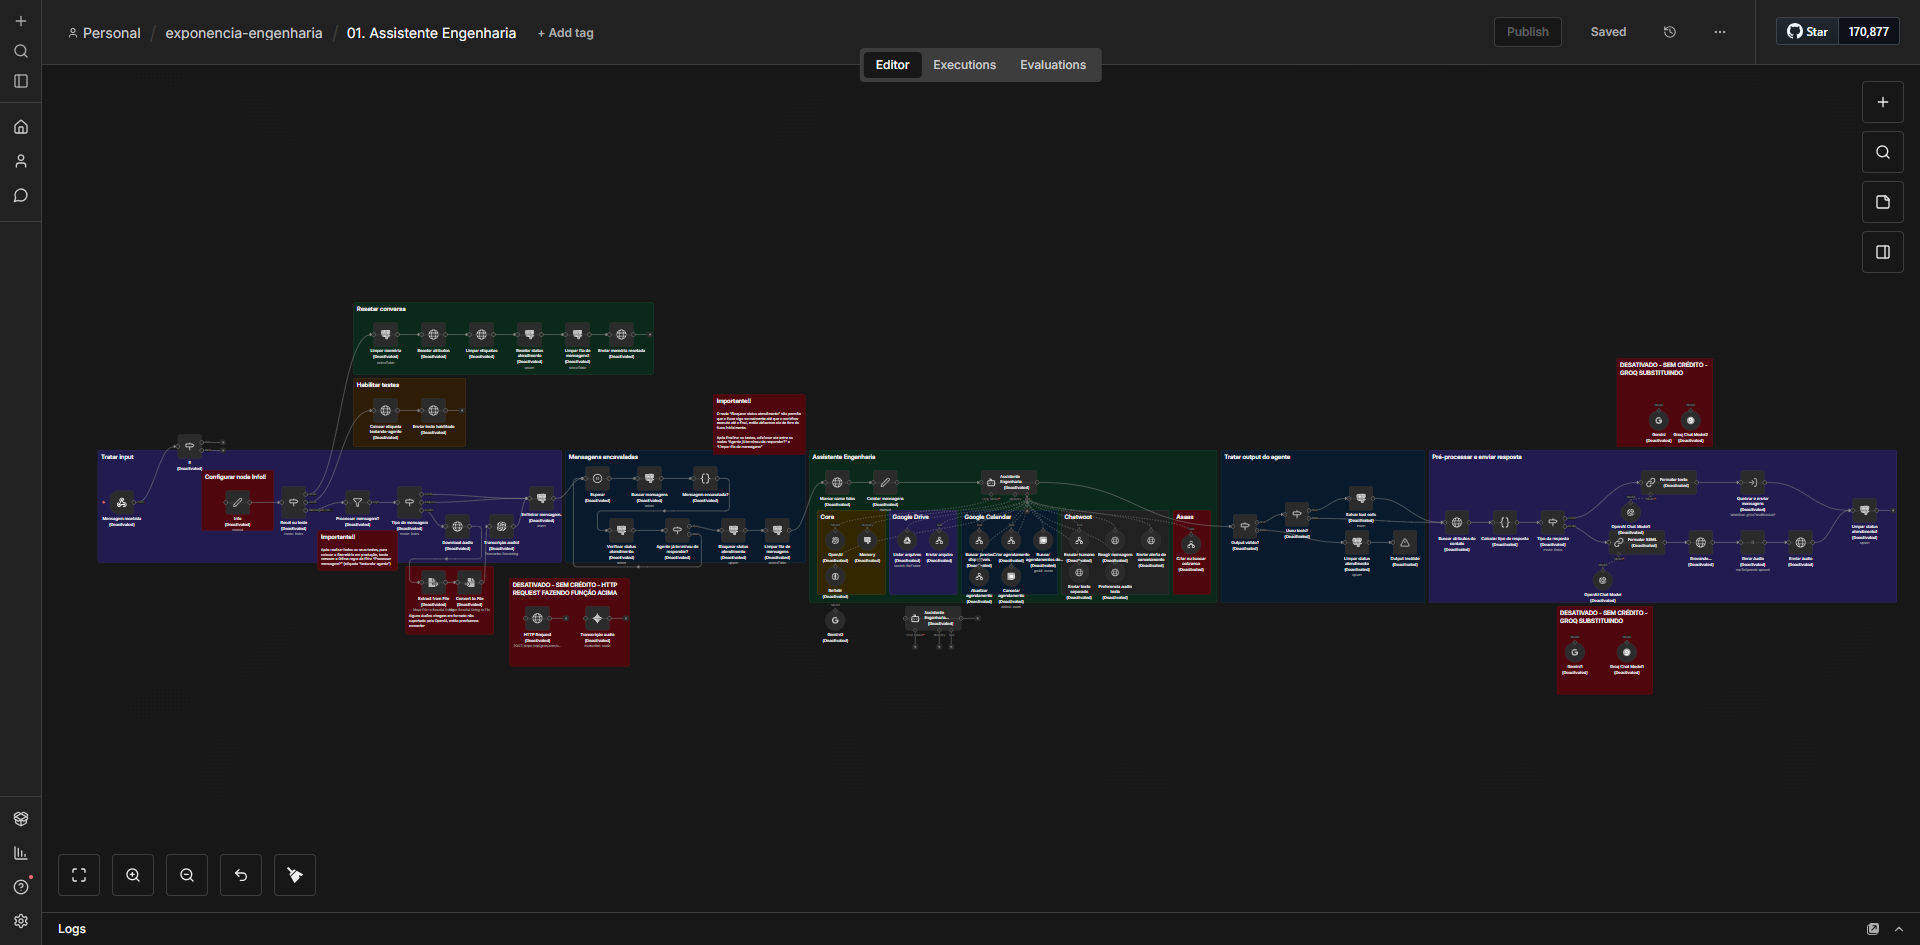Toggle the left sidebar panel icon
The height and width of the screenshot is (945, 1920).
coord(21,81)
